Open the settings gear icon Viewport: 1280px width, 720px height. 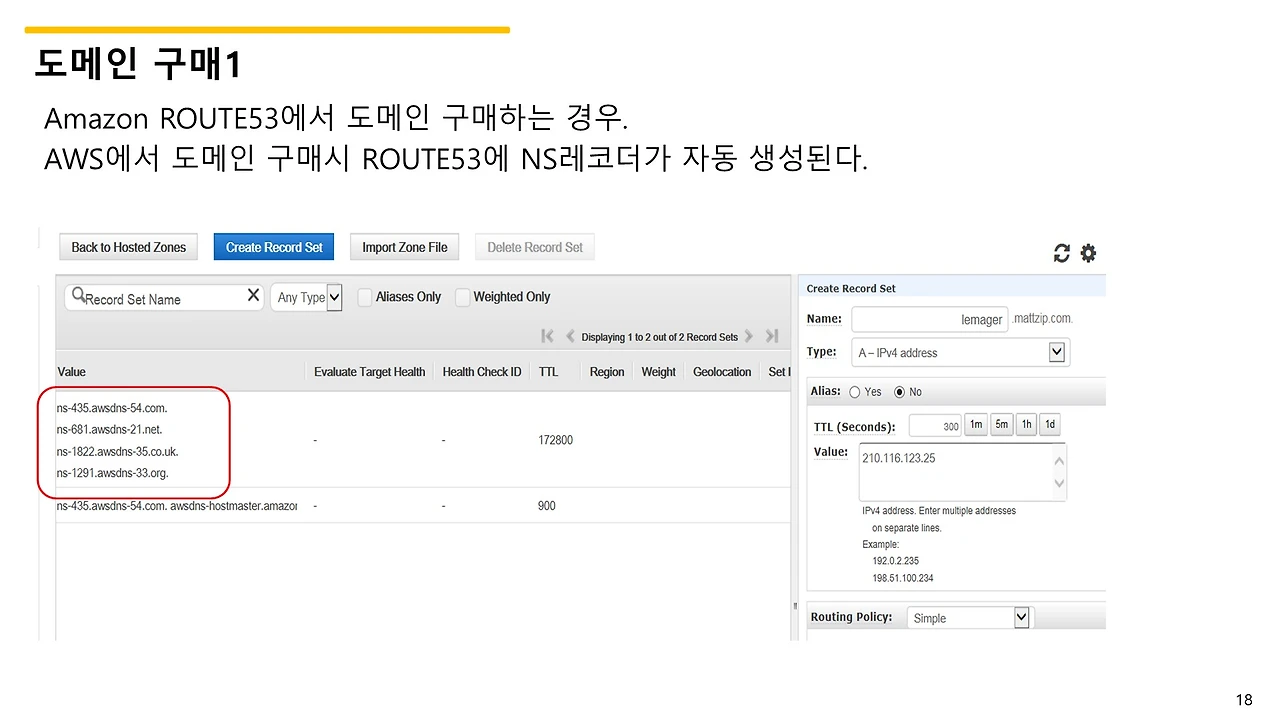[x=1088, y=254]
